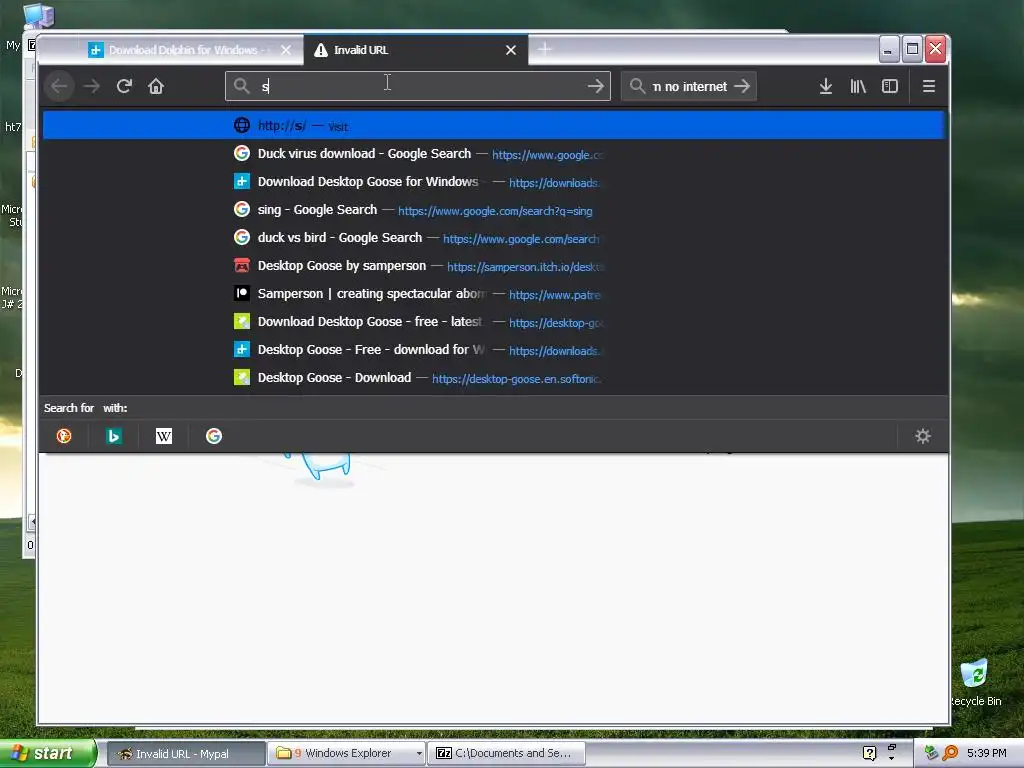Open the Downloads panel

pos(825,86)
